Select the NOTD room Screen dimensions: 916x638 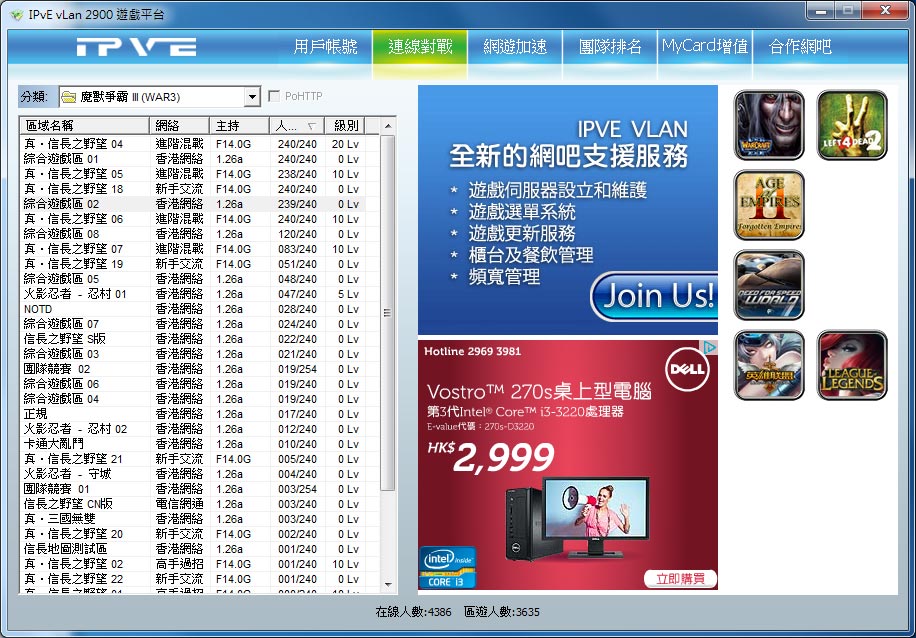192,309
